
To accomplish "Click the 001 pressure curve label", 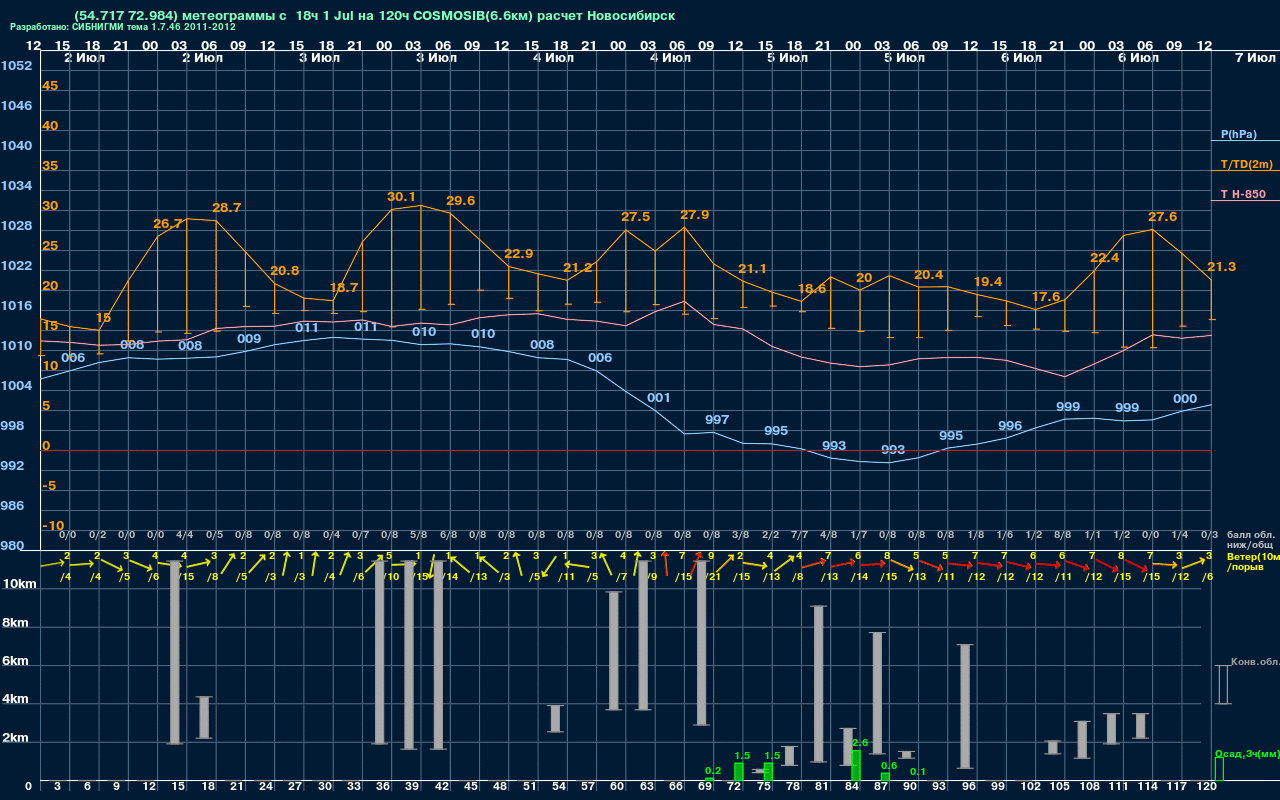I will (x=658, y=398).
